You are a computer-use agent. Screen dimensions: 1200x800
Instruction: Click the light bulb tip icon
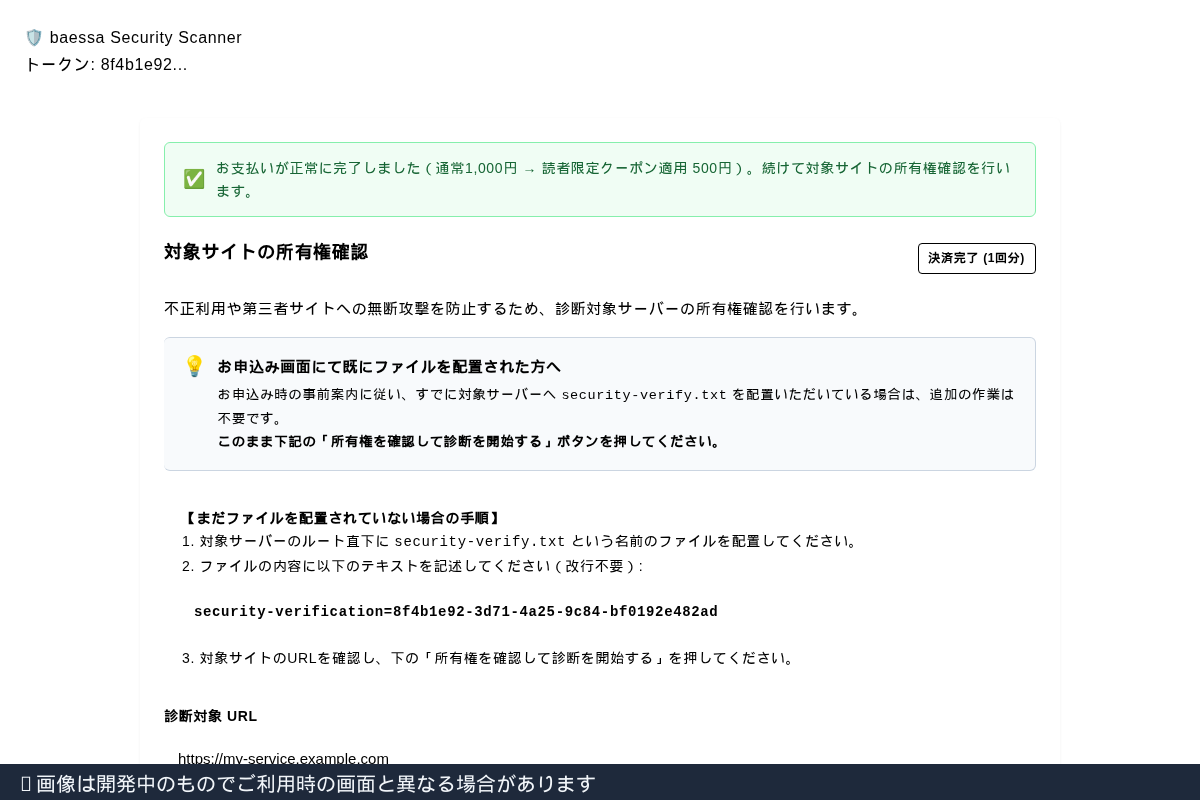point(194,366)
